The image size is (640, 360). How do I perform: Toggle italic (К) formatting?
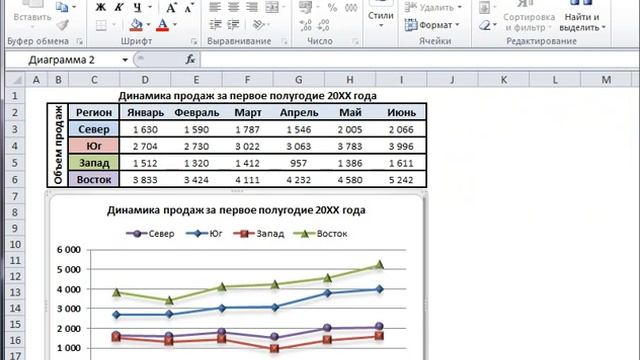(x=119, y=7)
